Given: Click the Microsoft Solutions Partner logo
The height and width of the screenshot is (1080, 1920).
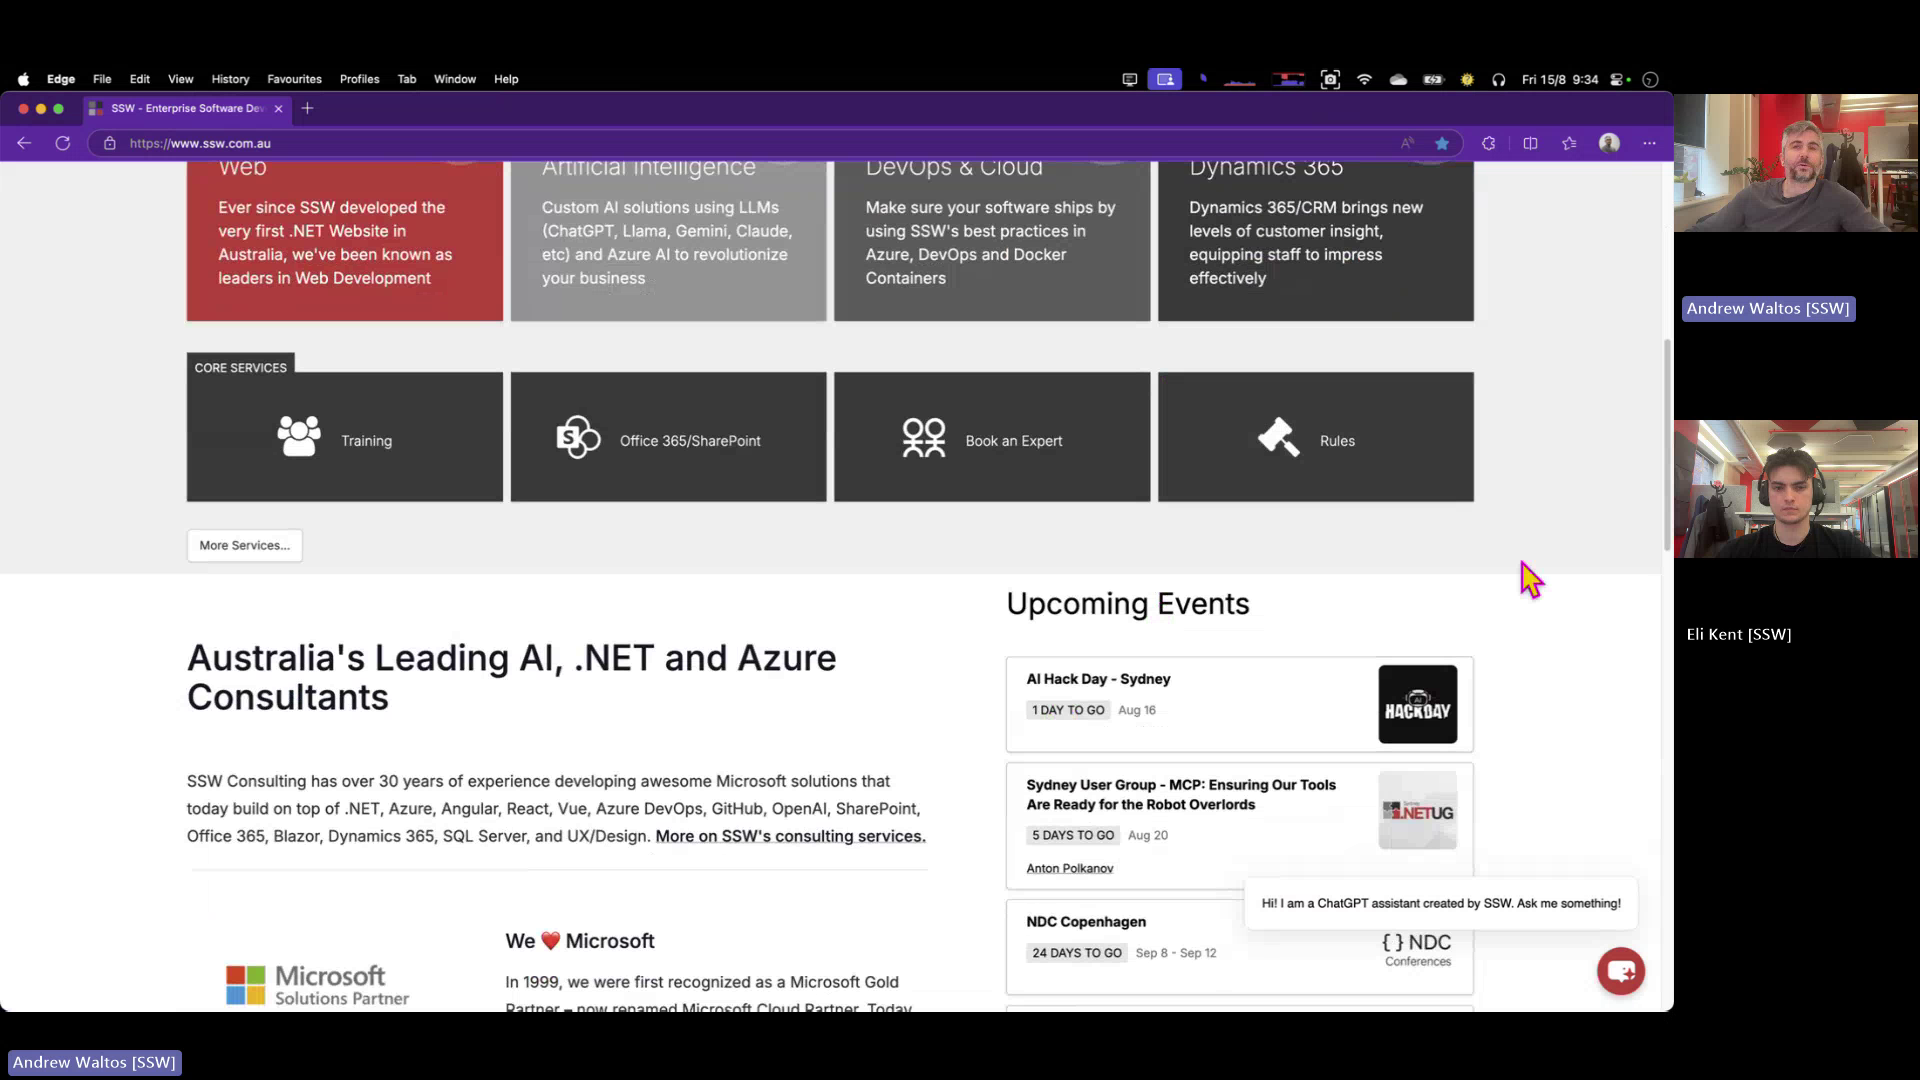Looking at the screenshot, I should point(318,985).
